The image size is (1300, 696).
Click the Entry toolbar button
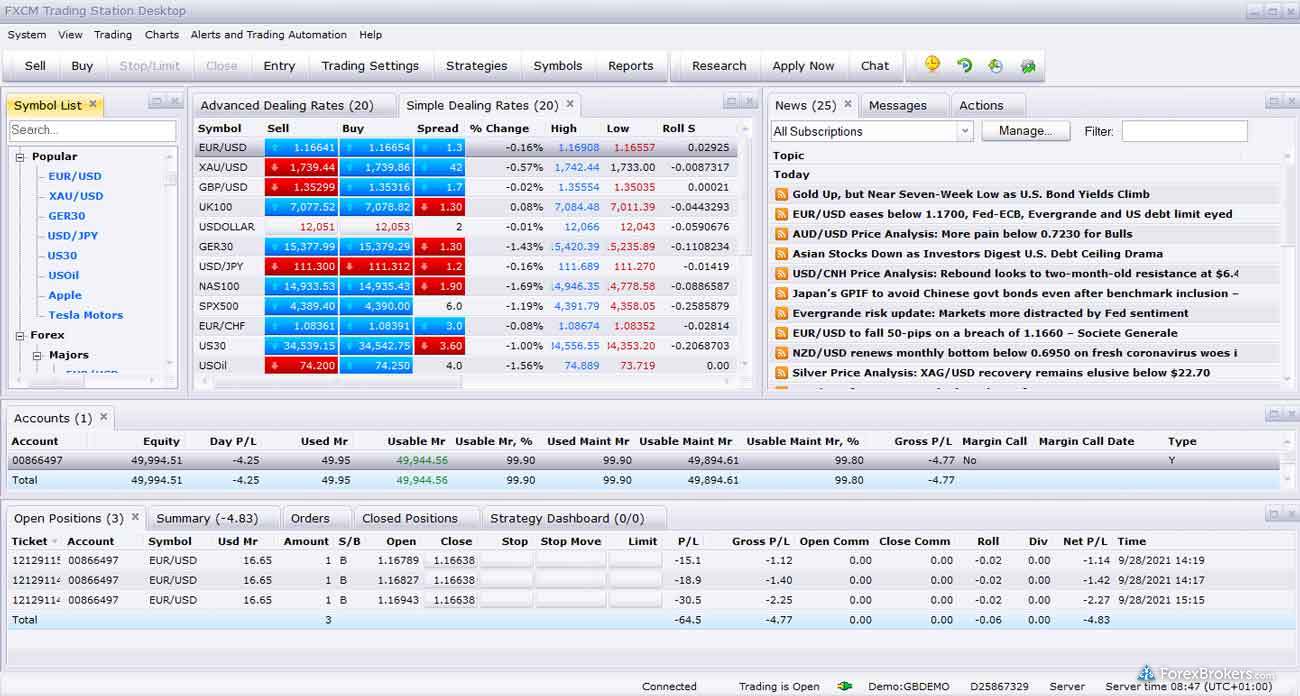[279, 66]
